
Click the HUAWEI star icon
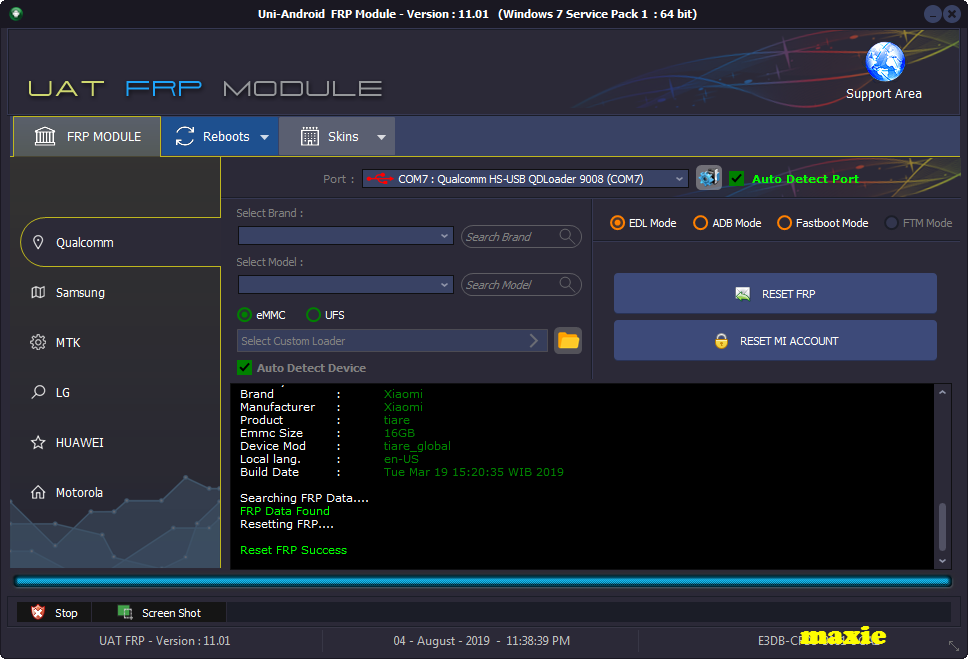click(x=38, y=442)
